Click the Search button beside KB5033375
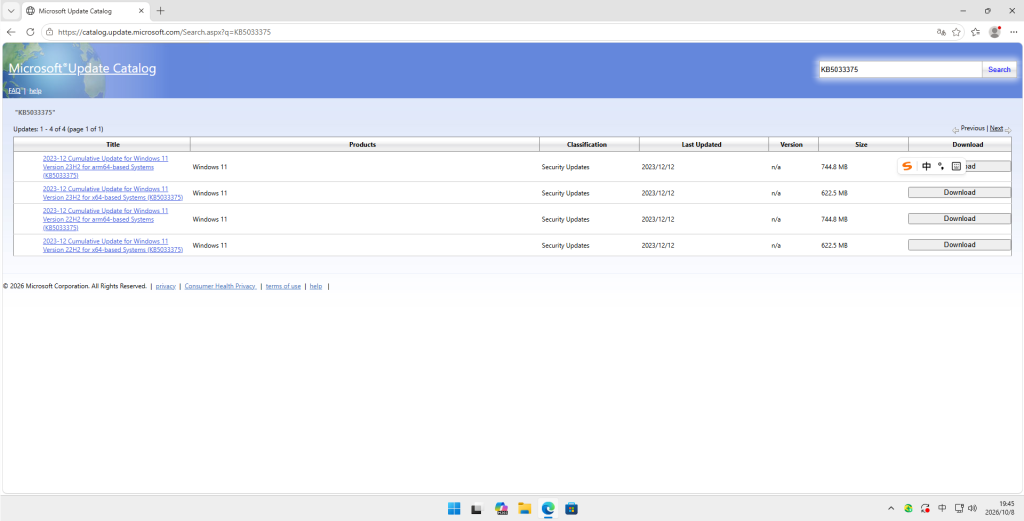Viewport: 1024px width, 521px height. 999,69
